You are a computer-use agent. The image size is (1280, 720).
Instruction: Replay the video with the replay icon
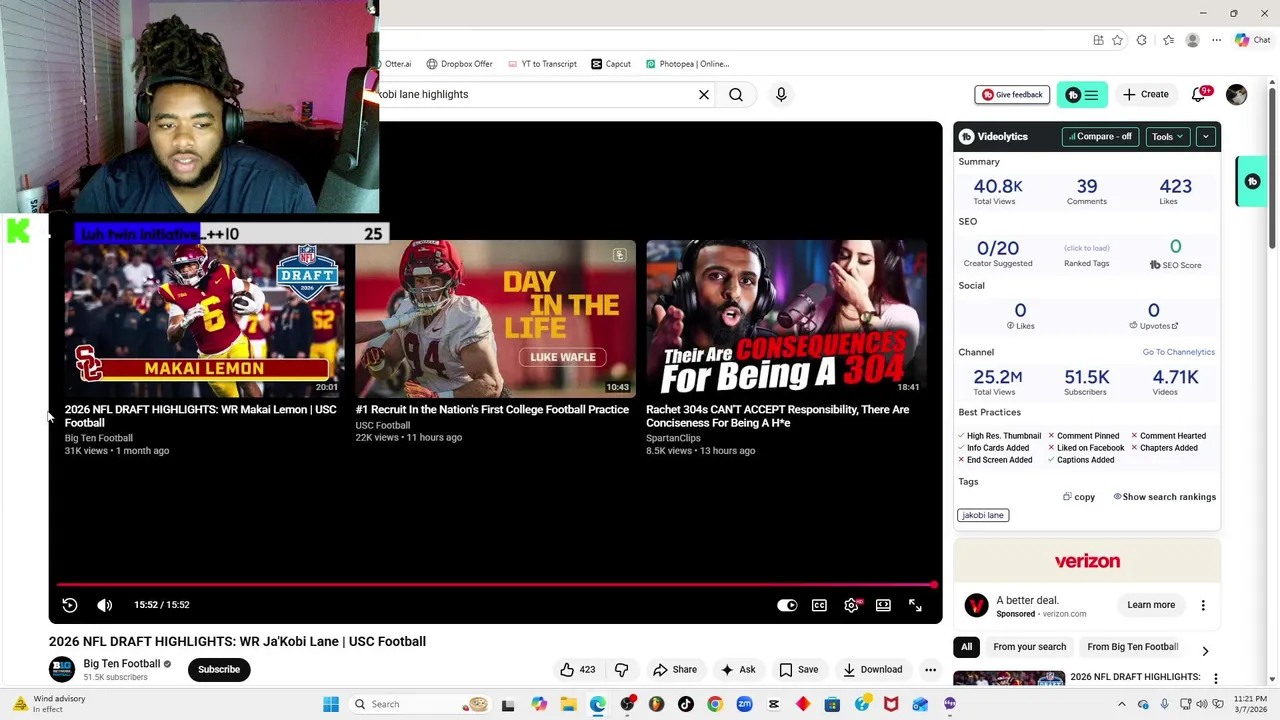pyautogui.click(x=70, y=605)
